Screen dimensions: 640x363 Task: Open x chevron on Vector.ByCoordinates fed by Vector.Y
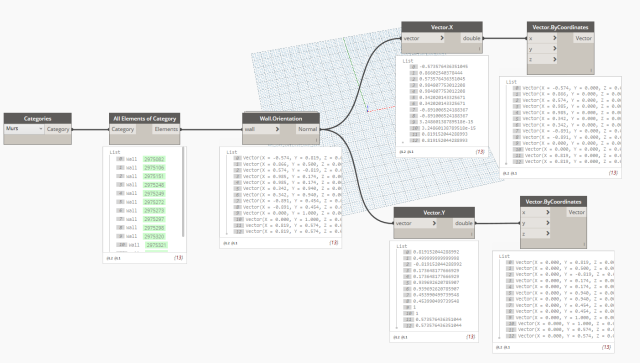547,212
